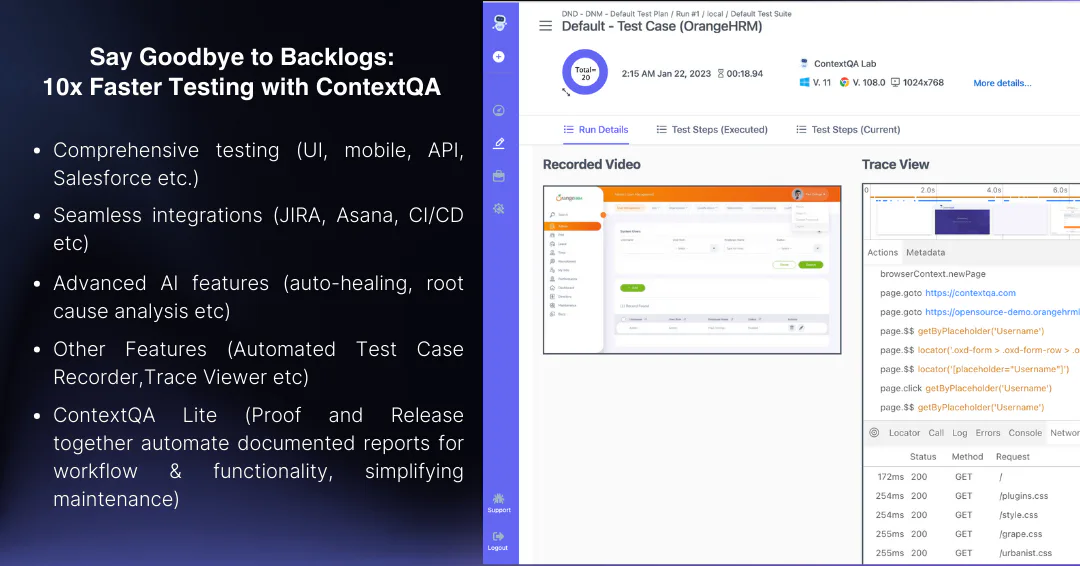Click the target locator icon in trace panel

click(874, 432)
